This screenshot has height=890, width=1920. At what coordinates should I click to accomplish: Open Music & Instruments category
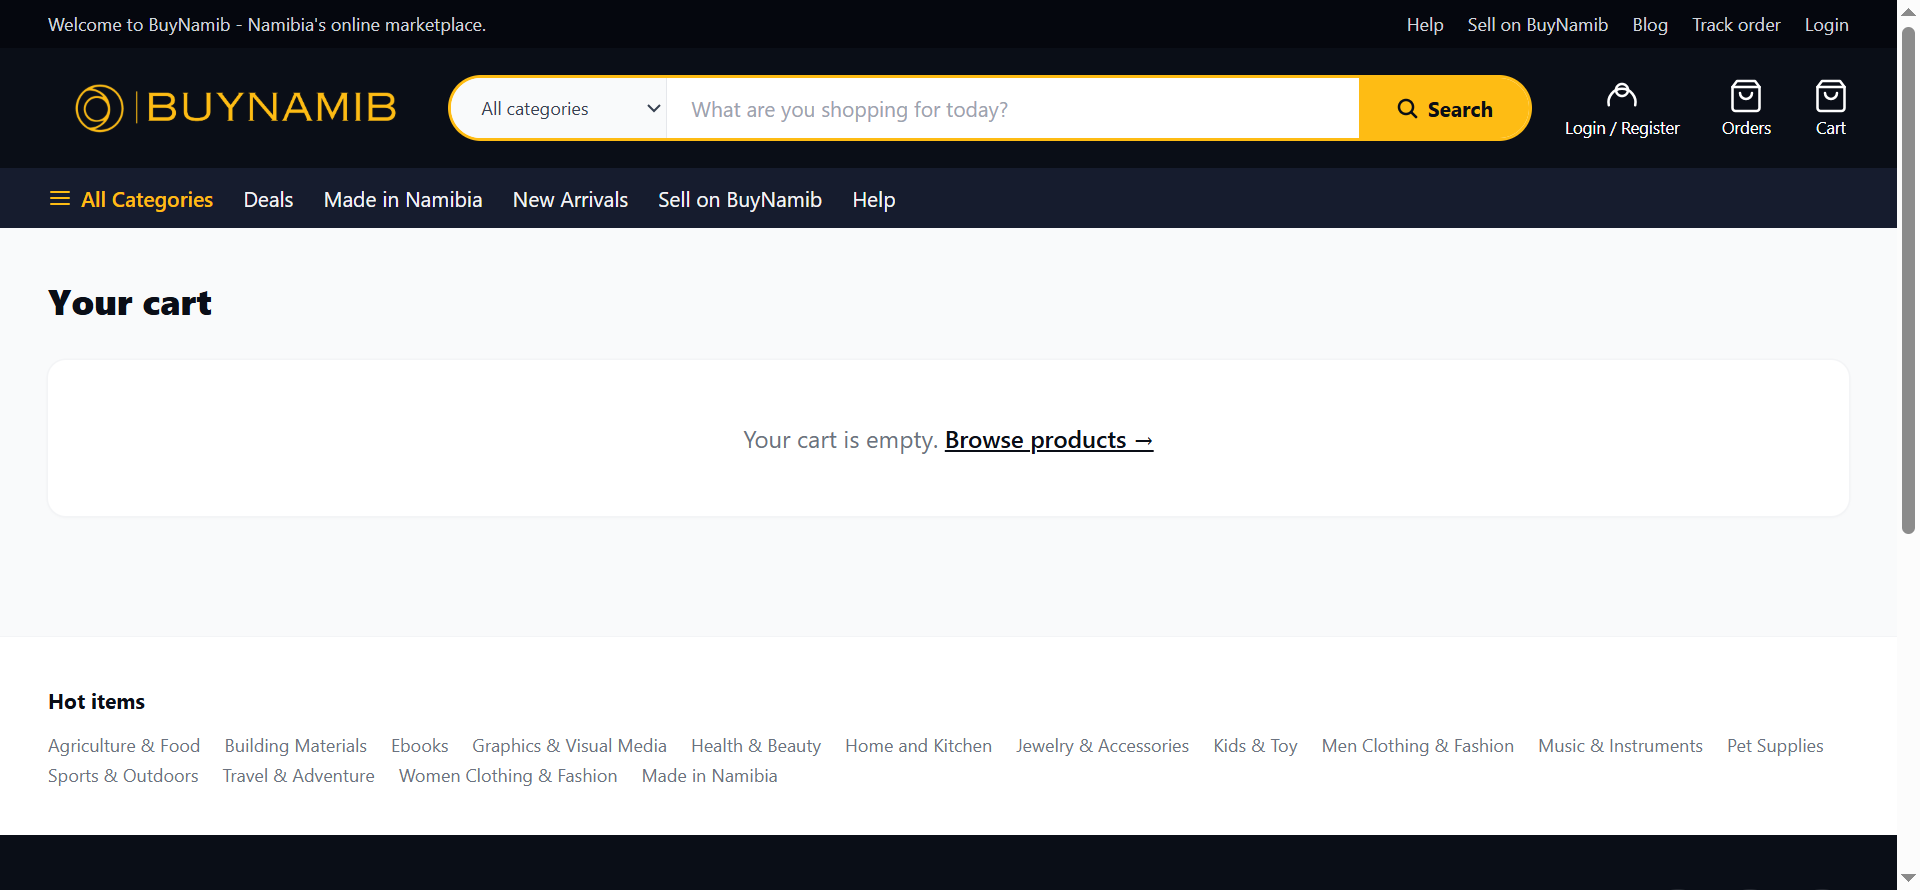point(1620,746)
